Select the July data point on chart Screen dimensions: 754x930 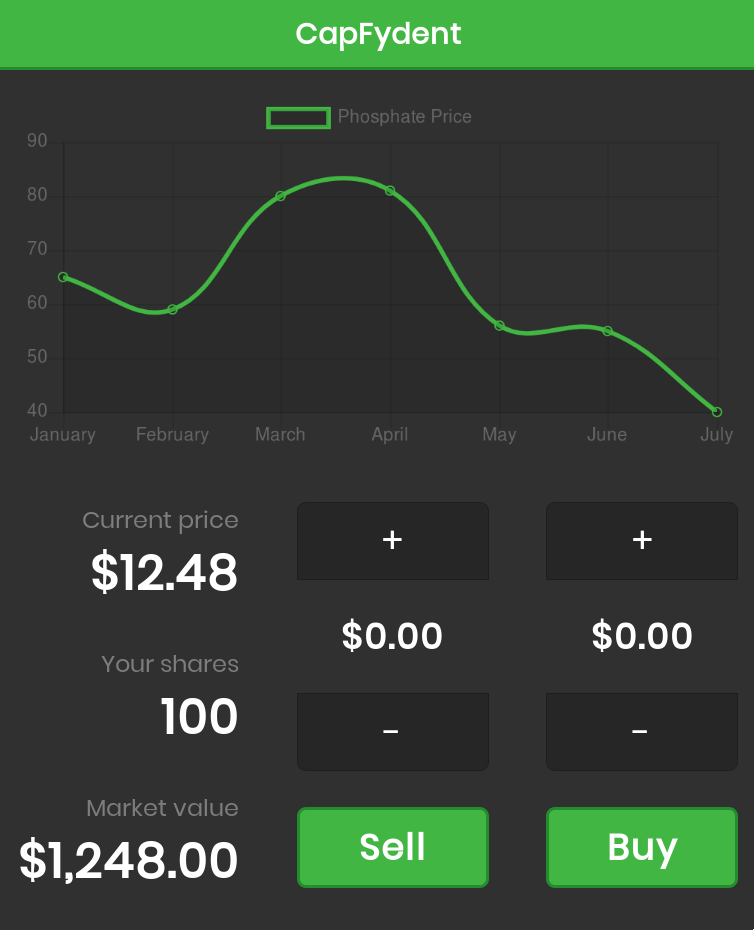pos(717,412)
